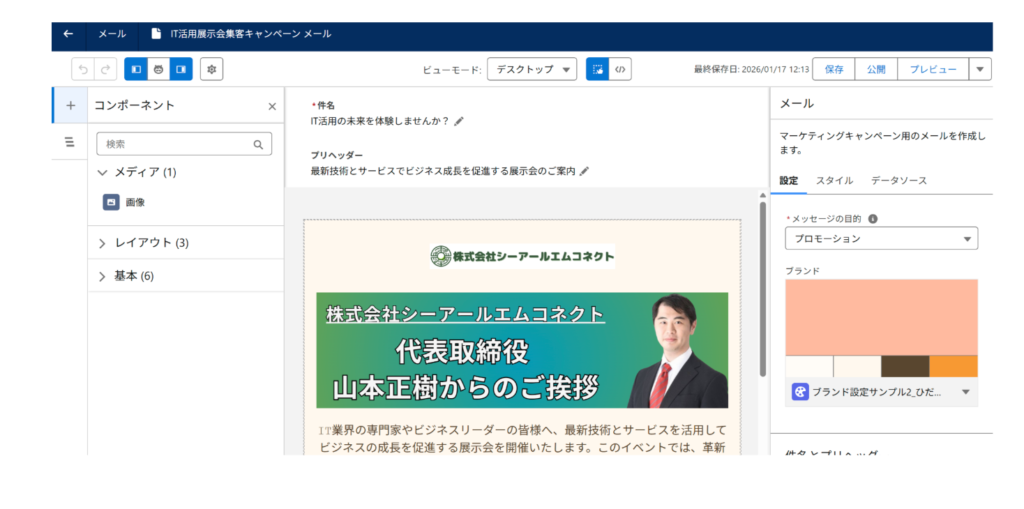Show info for メッセージの目的
Image resolution: width=1024 pixels, height=509 pixels.
click(873, 219)
